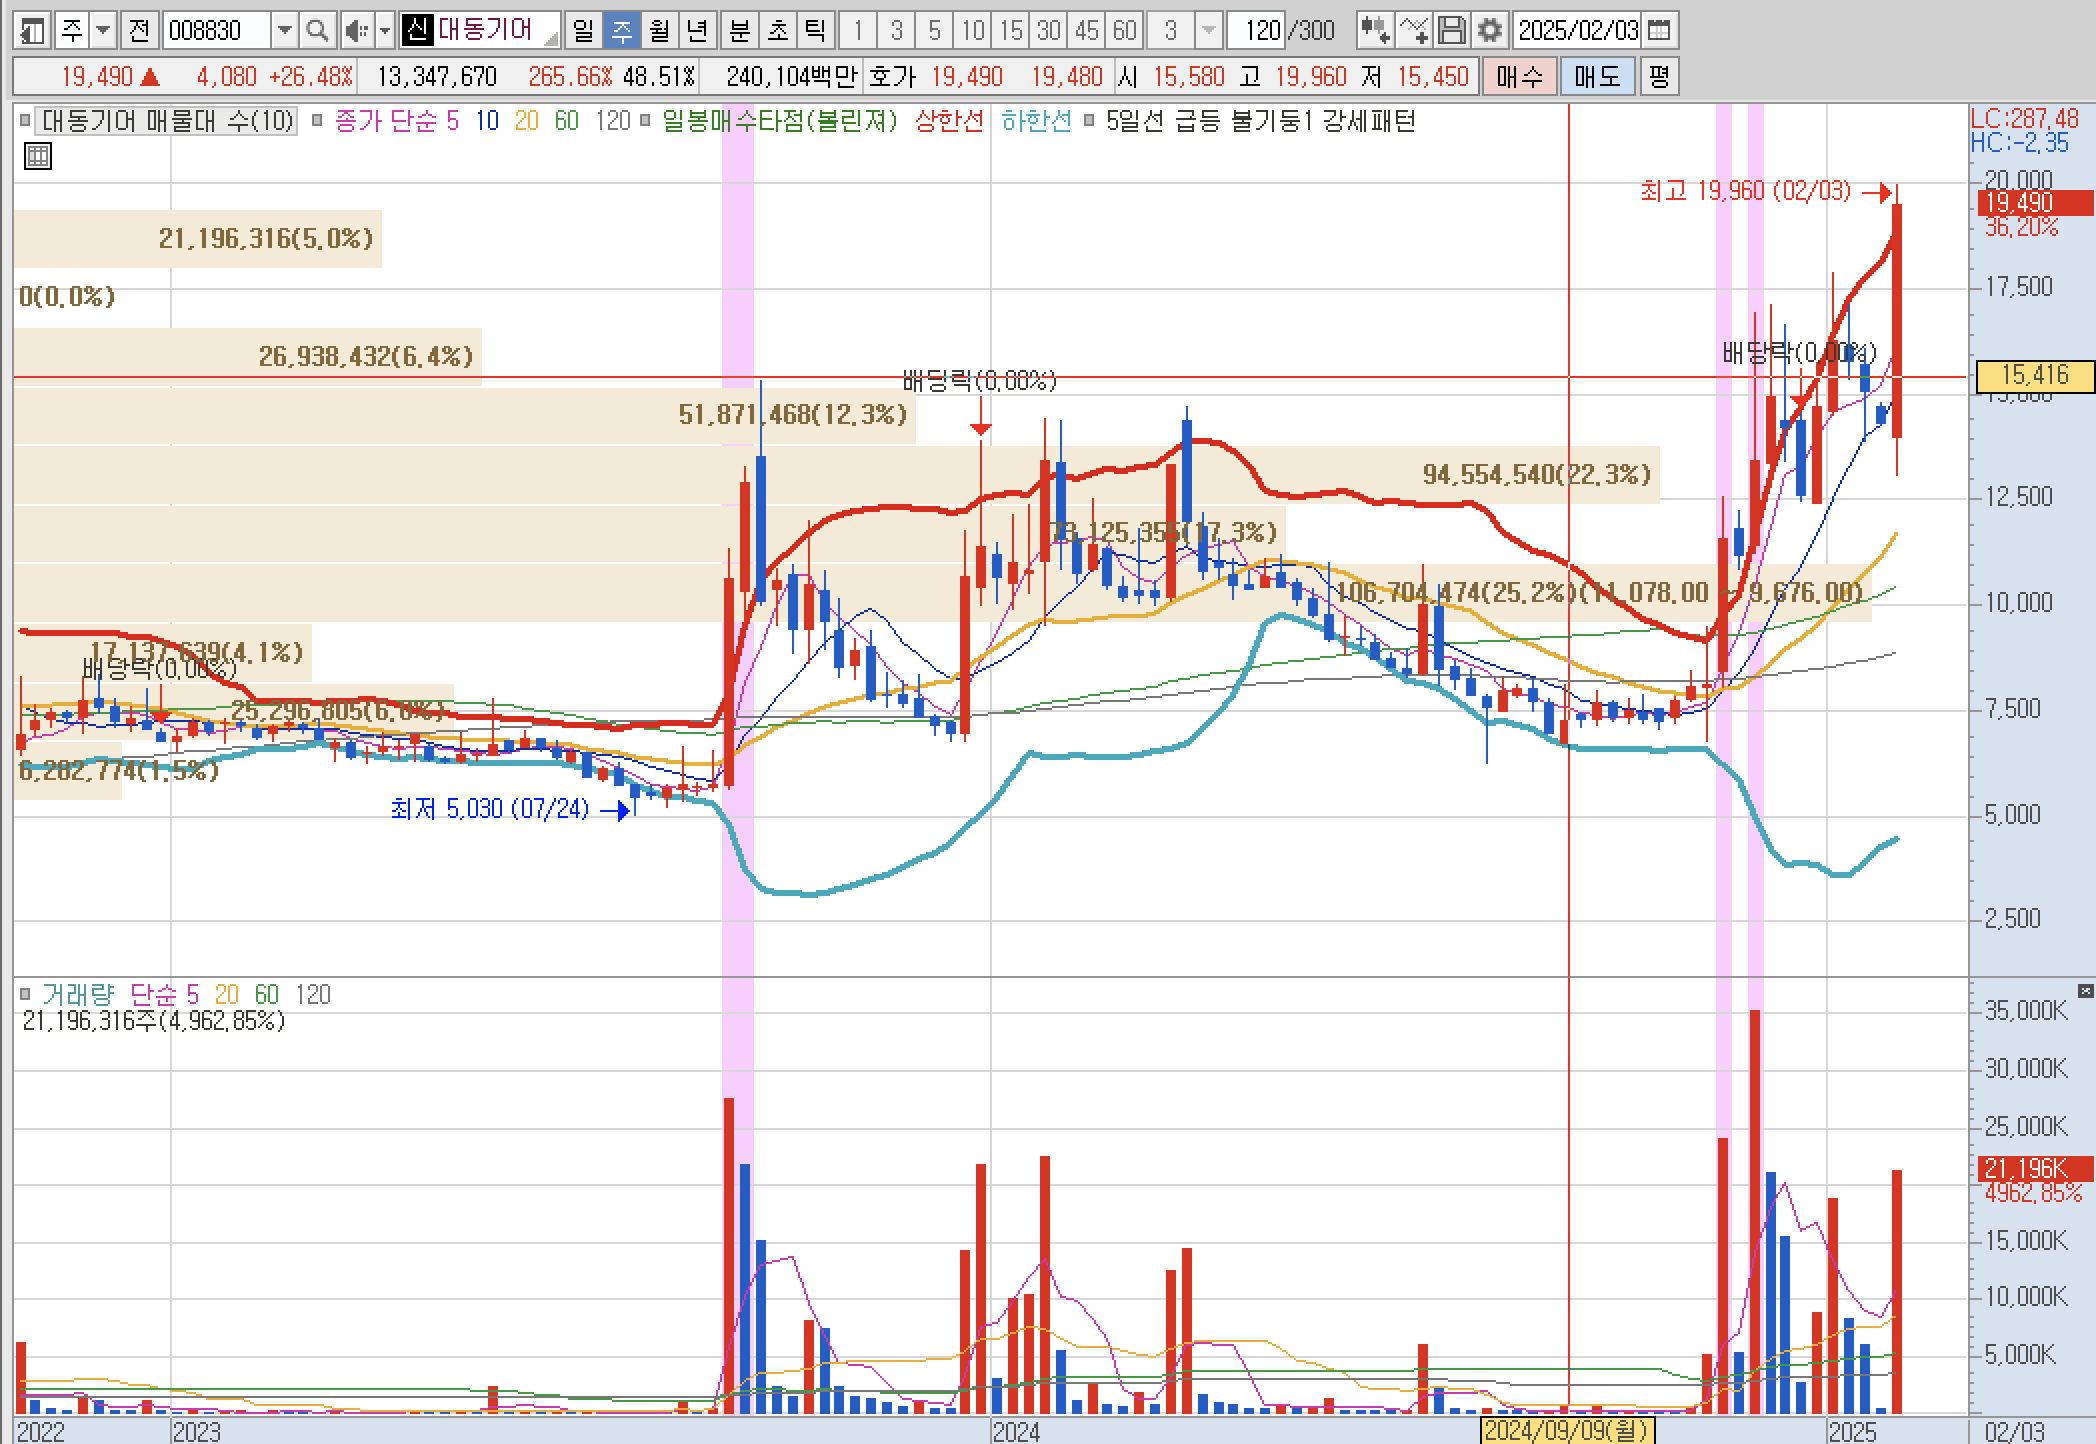Click the add candlestick chart icon
Image resolution: width=2096 pixels, height=1444 pixels.
click(x=1375, y=31)
